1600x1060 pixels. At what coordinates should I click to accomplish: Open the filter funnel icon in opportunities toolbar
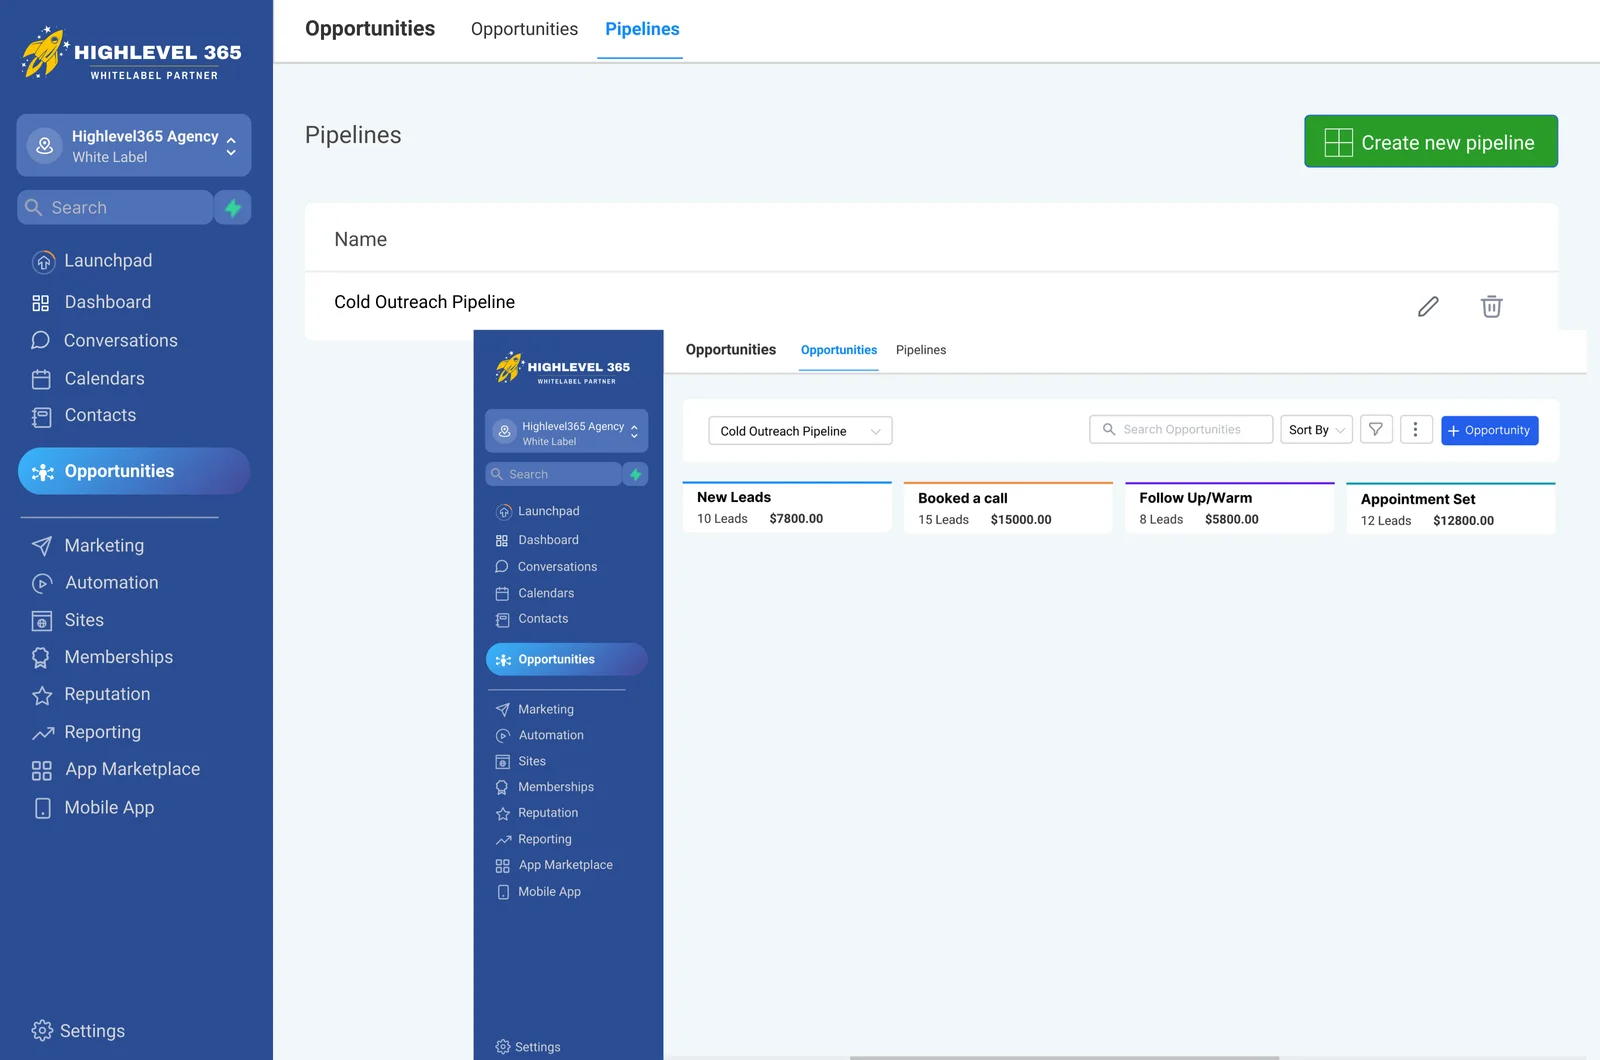pos(1376,430)
